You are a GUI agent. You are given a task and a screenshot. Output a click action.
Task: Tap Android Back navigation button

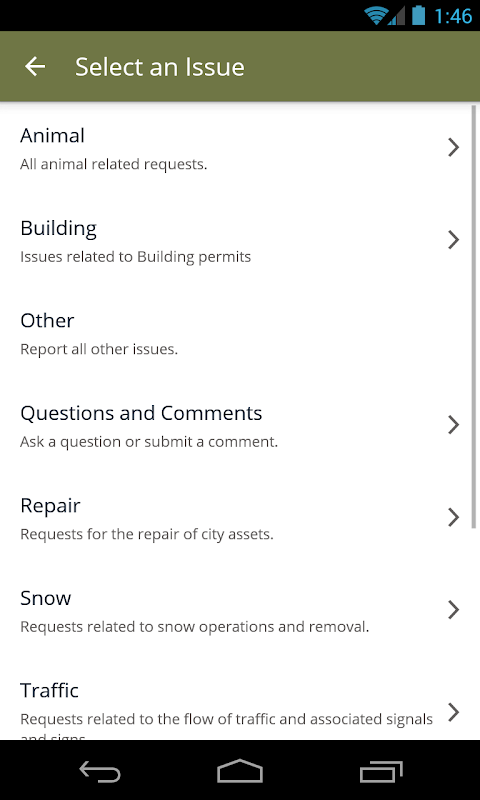tap(100, 771)
